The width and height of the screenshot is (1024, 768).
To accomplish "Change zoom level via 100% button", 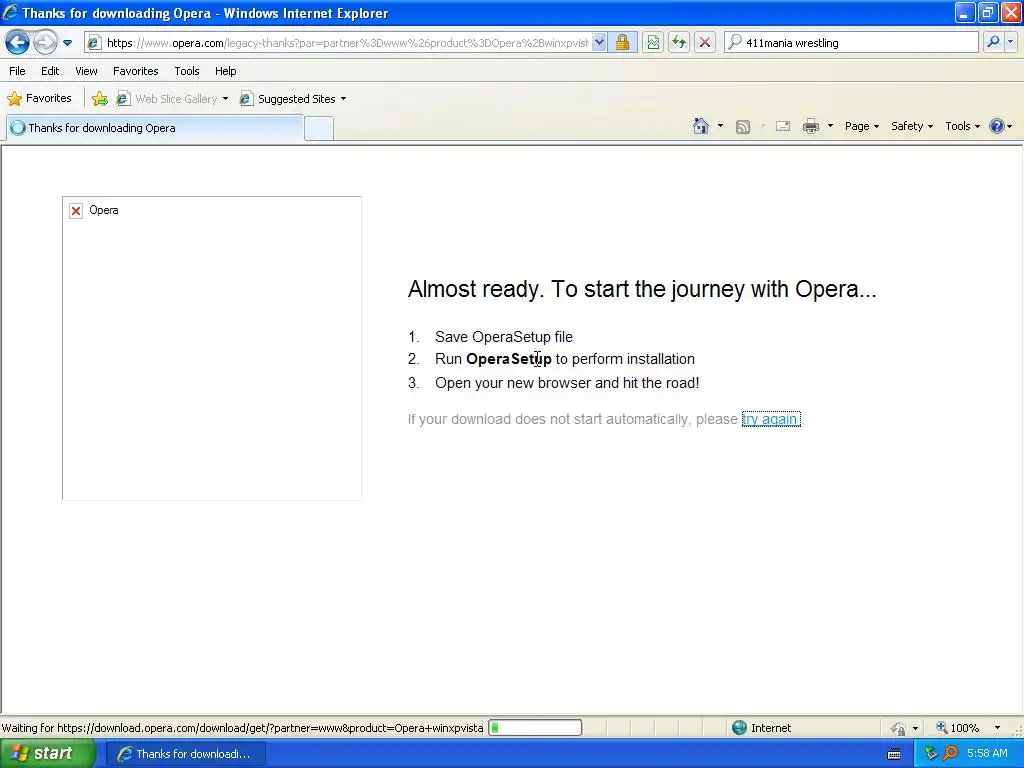I will point(957,728).
